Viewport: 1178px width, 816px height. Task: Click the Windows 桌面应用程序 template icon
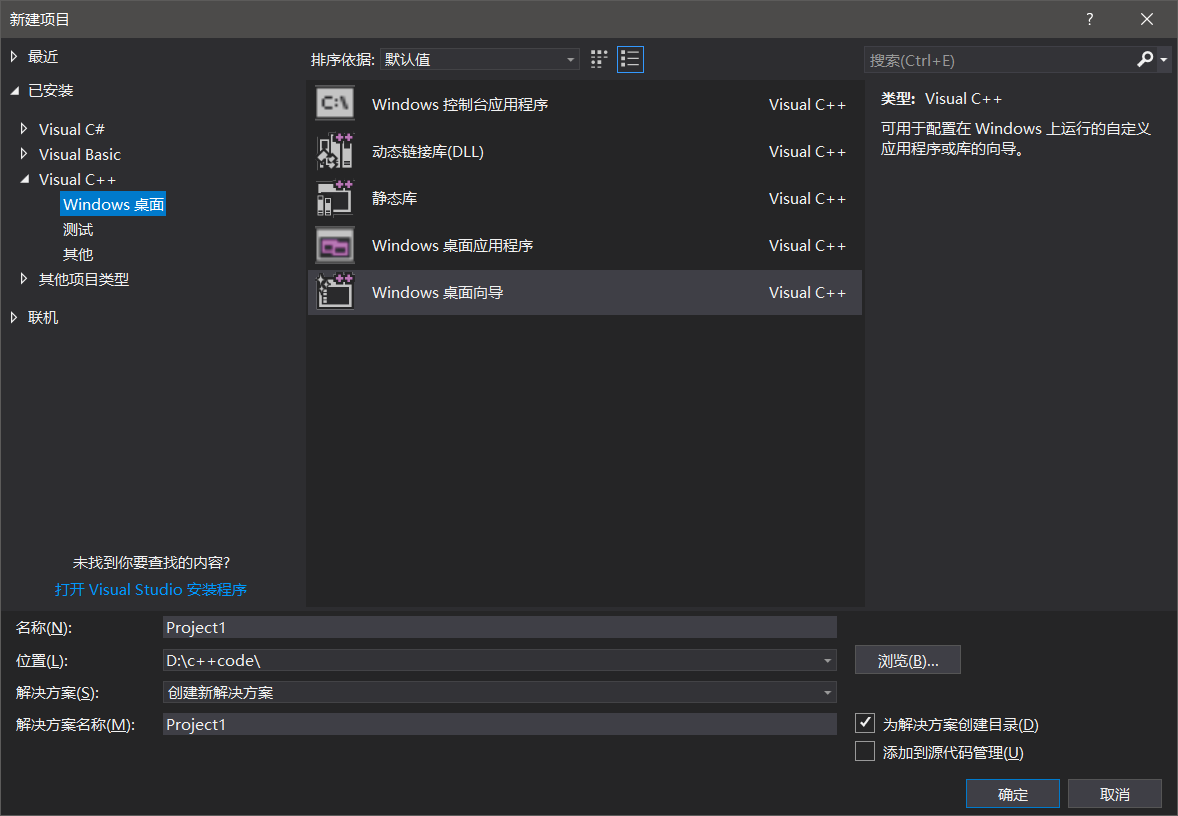coord(335,246)
